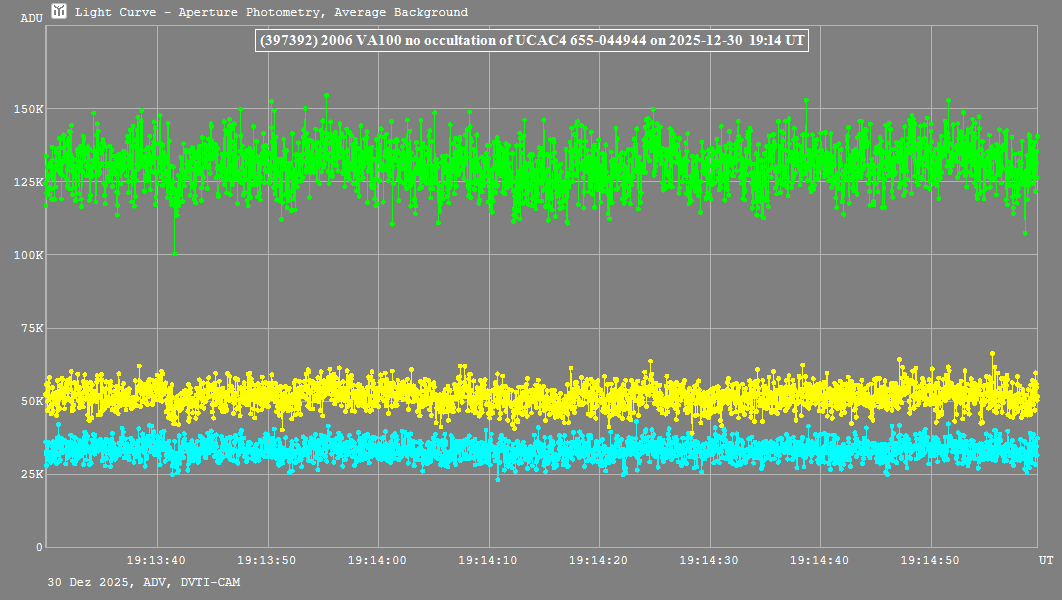Click the footer text '30 Dez 2025, ADV, DVTI-CAM'
The height and width of the screenshot is (600, 1062).
143,582
